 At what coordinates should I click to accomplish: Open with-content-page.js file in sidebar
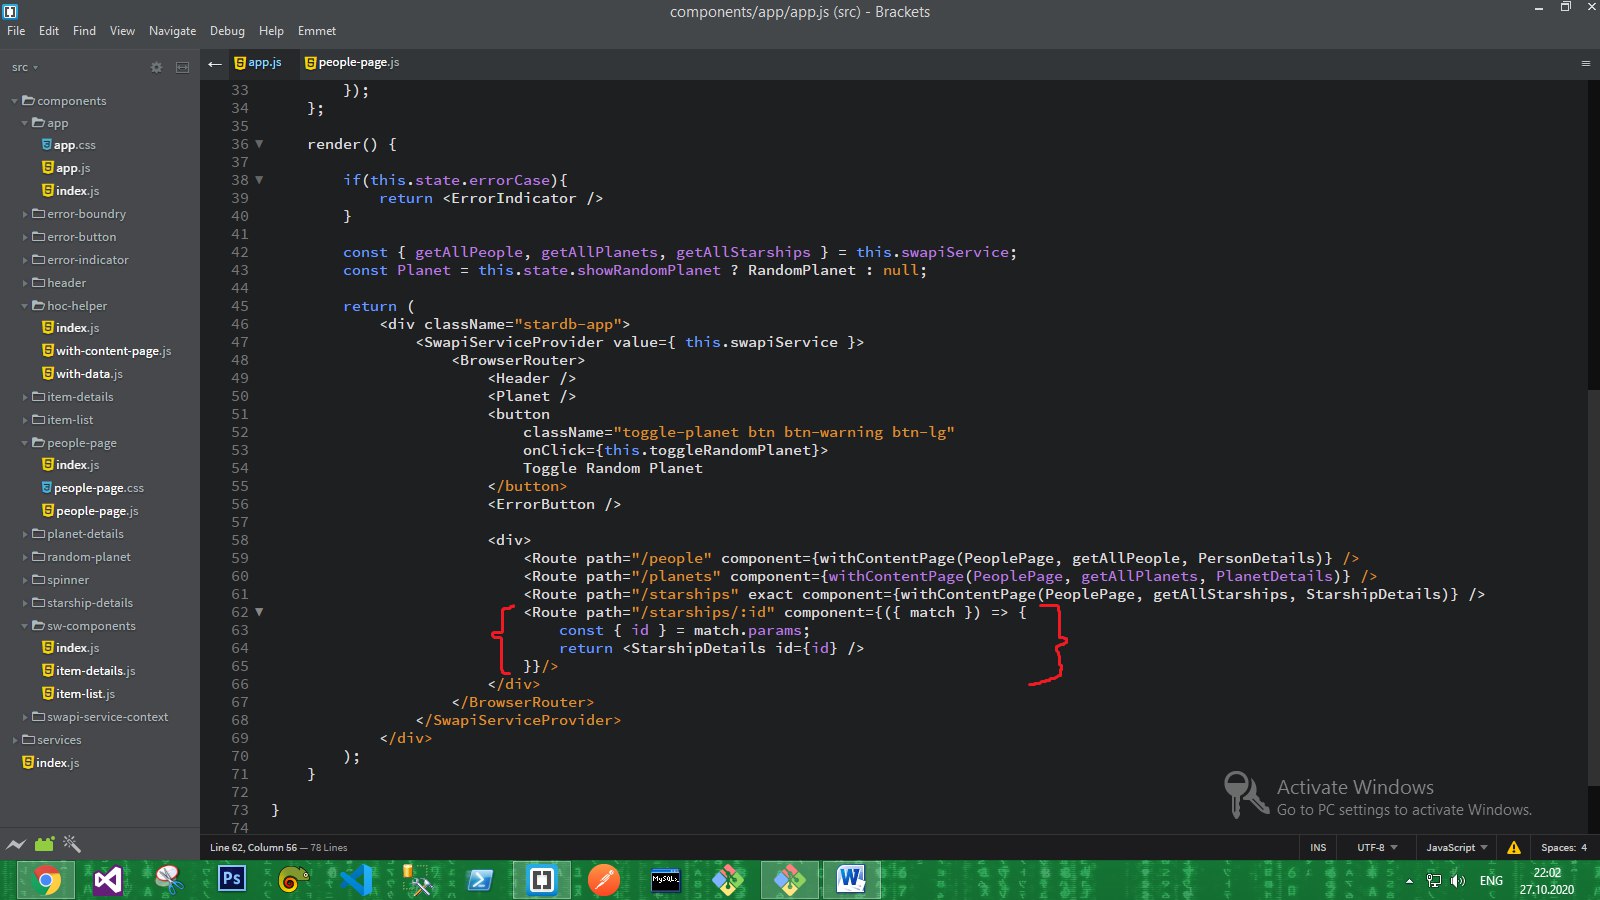click(113, 351)
